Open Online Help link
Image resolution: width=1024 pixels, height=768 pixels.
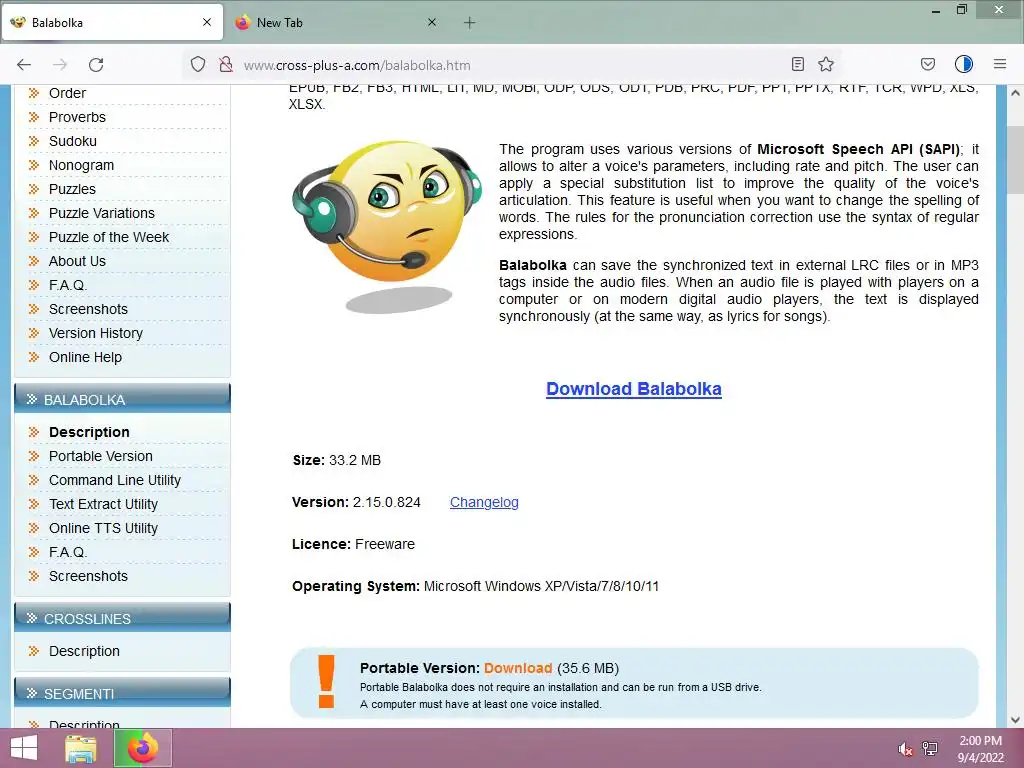85,357
